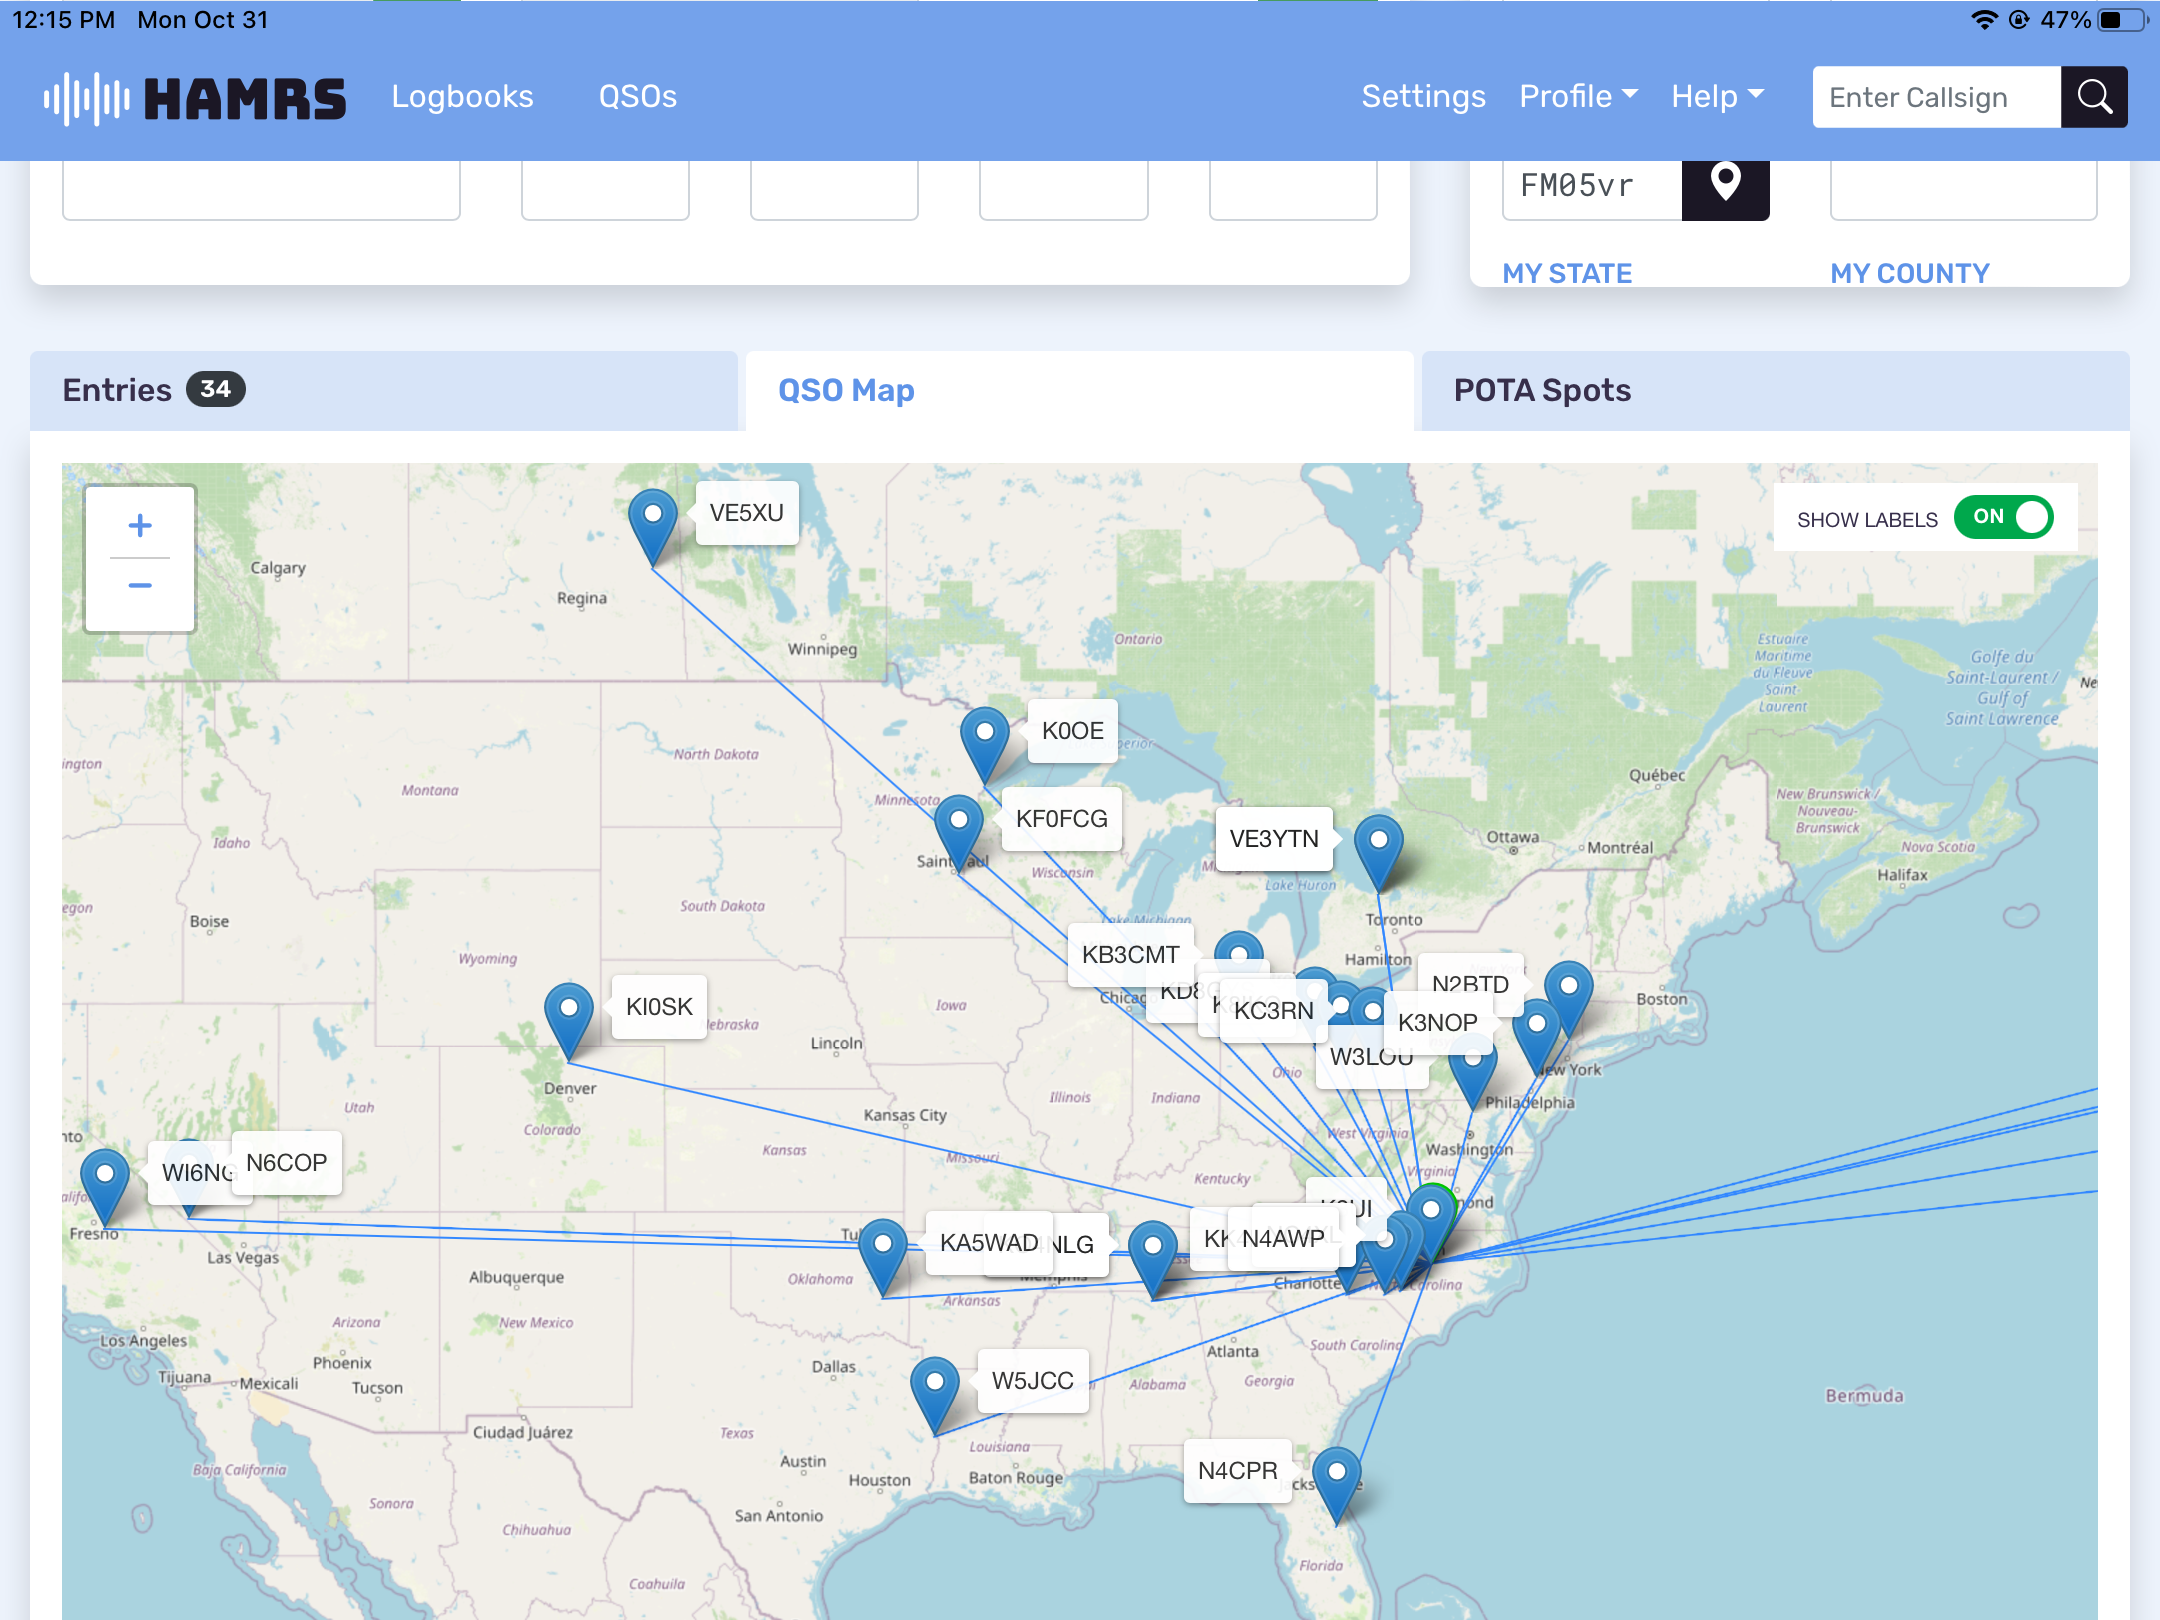The image size is (2160, 1620).
Task: Click the grid locator pin button
Action: 1725,186
